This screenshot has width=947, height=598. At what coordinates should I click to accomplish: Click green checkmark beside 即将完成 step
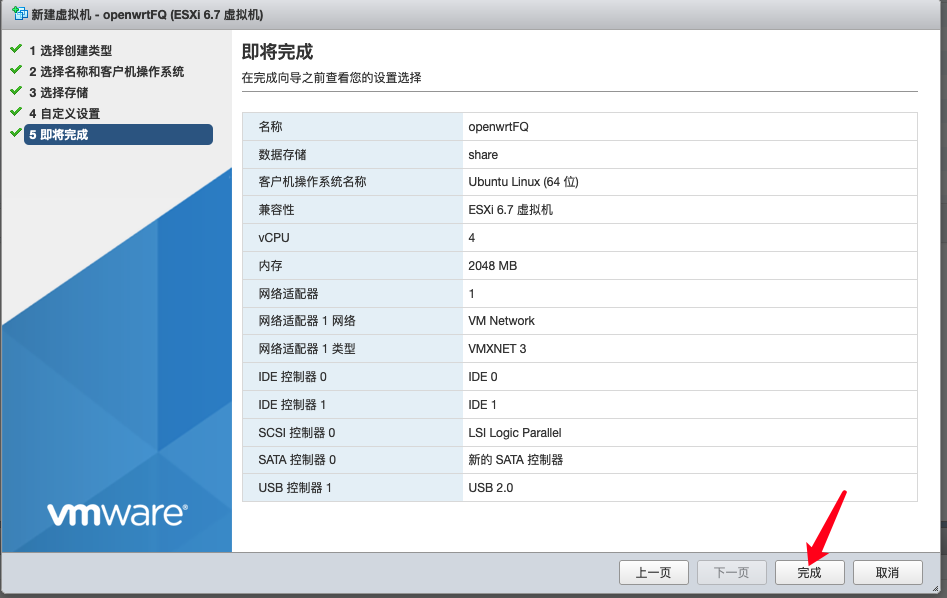(x=16, y=132)
